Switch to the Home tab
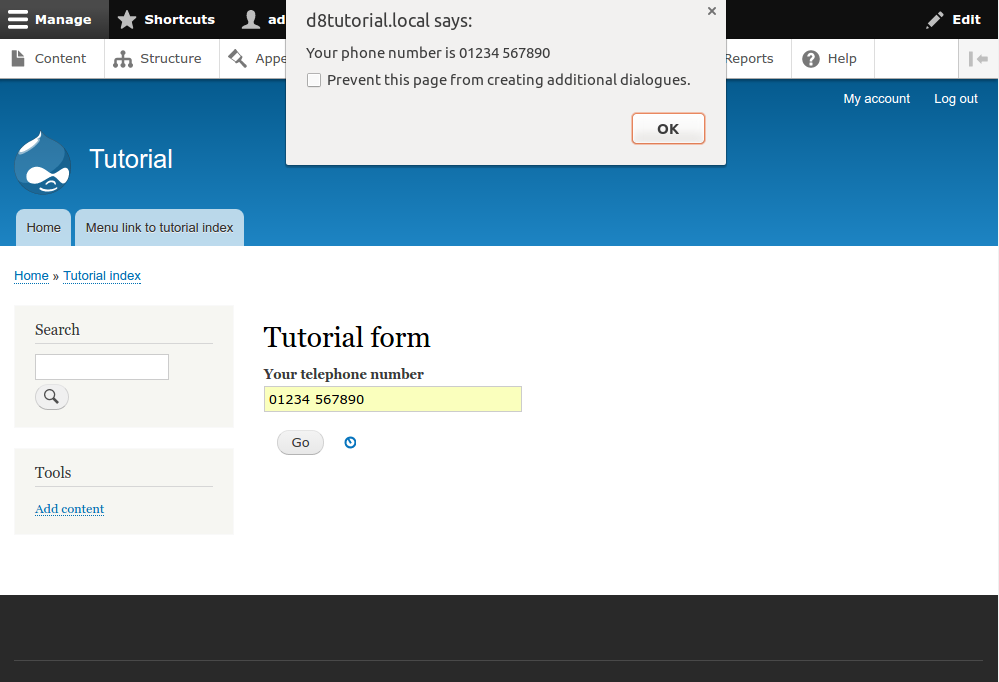Screen dimensions: 999x682 [44, 228]
